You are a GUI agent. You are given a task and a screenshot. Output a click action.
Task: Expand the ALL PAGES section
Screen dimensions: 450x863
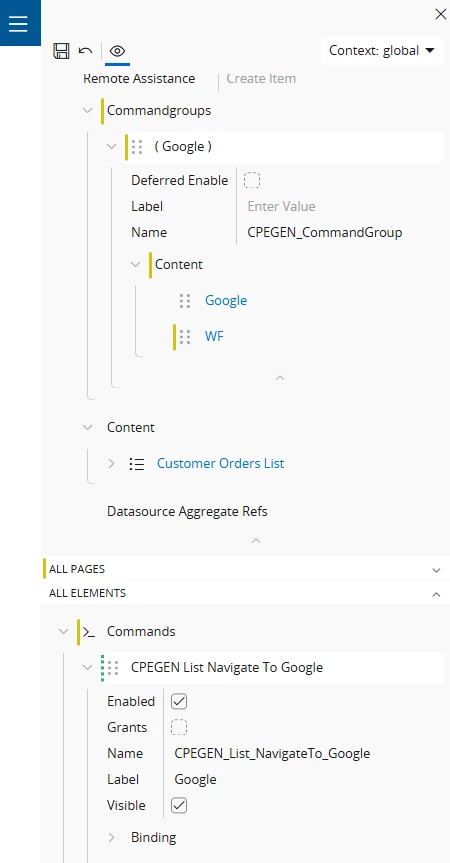(436, 570)
